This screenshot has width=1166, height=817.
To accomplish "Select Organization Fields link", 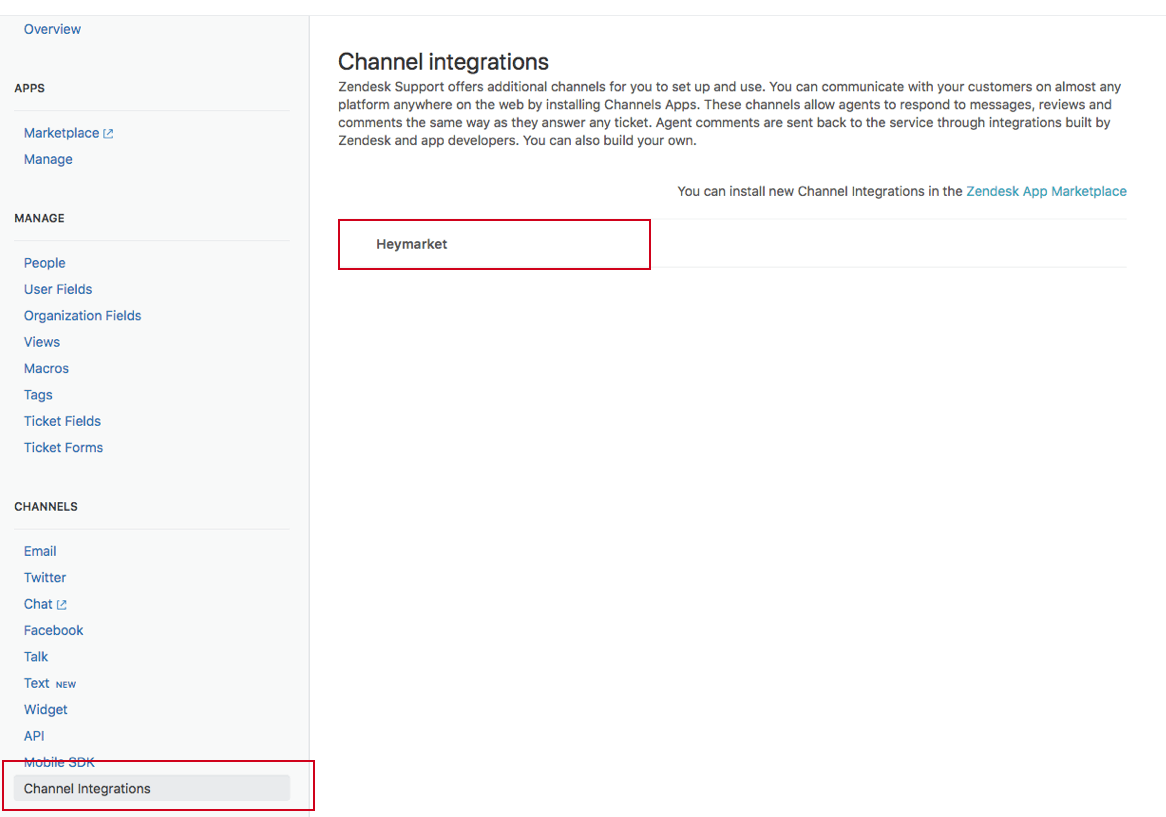I will click(x=82, y=315).
